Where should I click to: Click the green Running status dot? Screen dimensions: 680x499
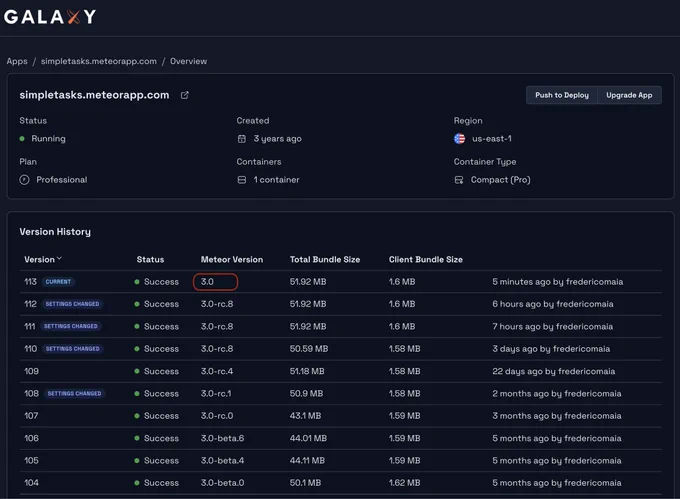click(22, 139)
